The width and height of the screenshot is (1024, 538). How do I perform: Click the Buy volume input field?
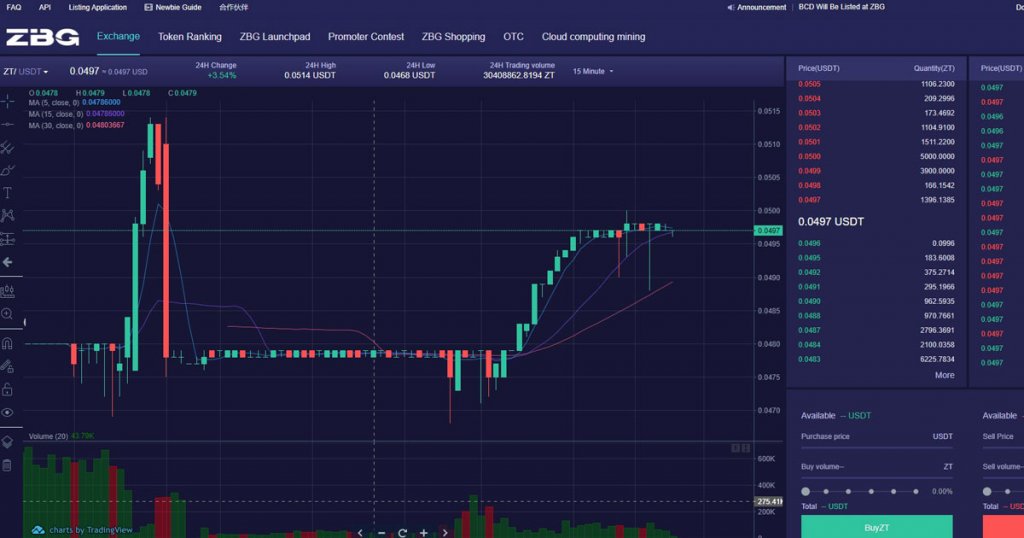(876, 466)
